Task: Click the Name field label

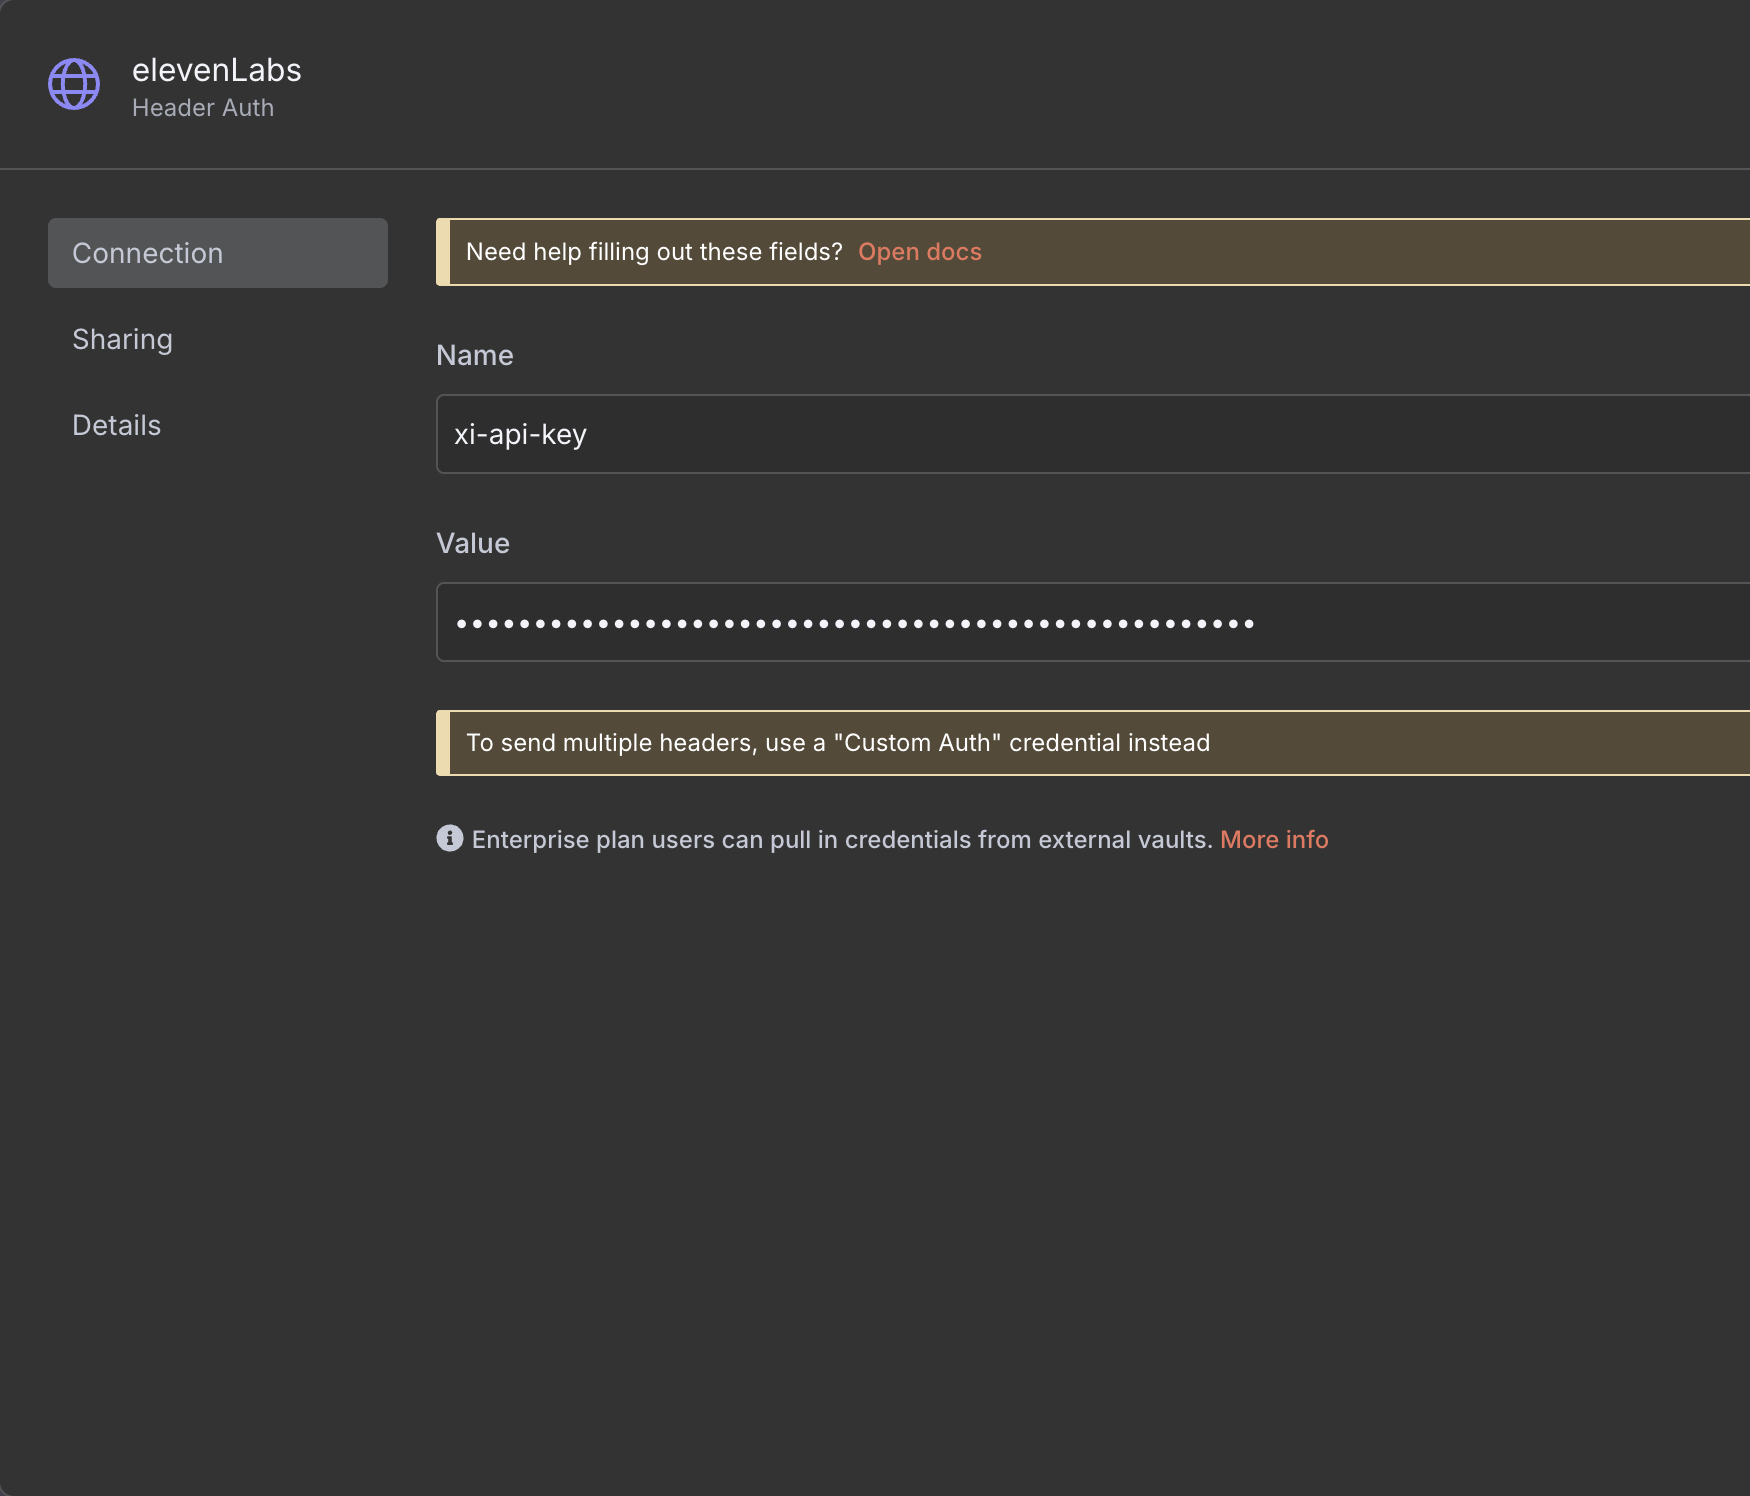Action: click(x=475, y=355)
